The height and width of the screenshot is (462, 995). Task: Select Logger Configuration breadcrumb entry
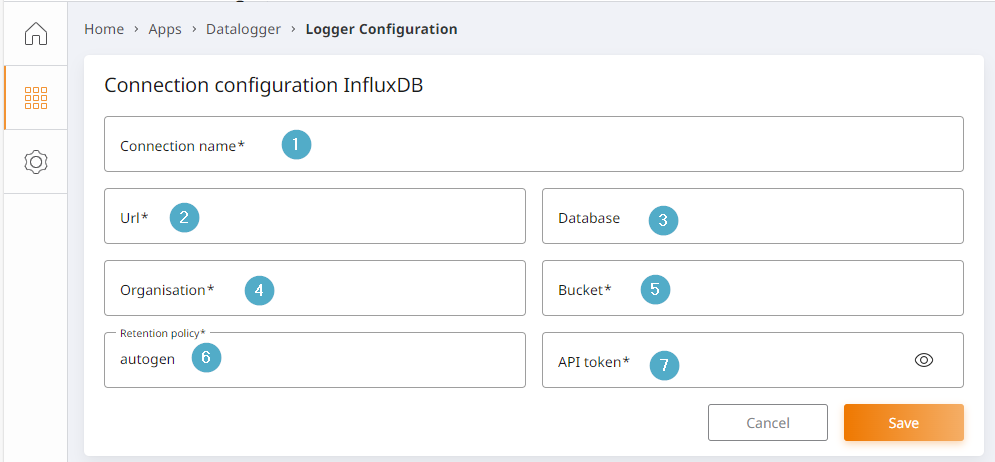pos(381,29)
